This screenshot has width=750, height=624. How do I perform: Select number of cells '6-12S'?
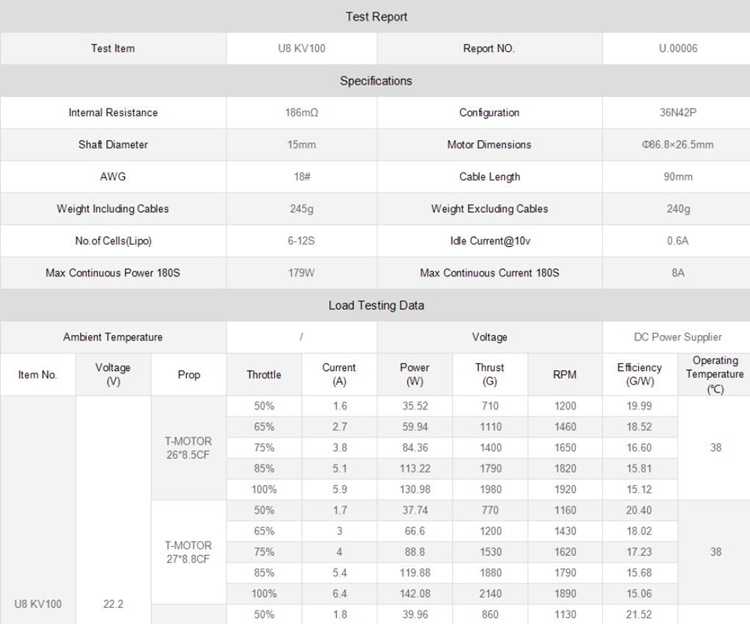tap(301, 241)
